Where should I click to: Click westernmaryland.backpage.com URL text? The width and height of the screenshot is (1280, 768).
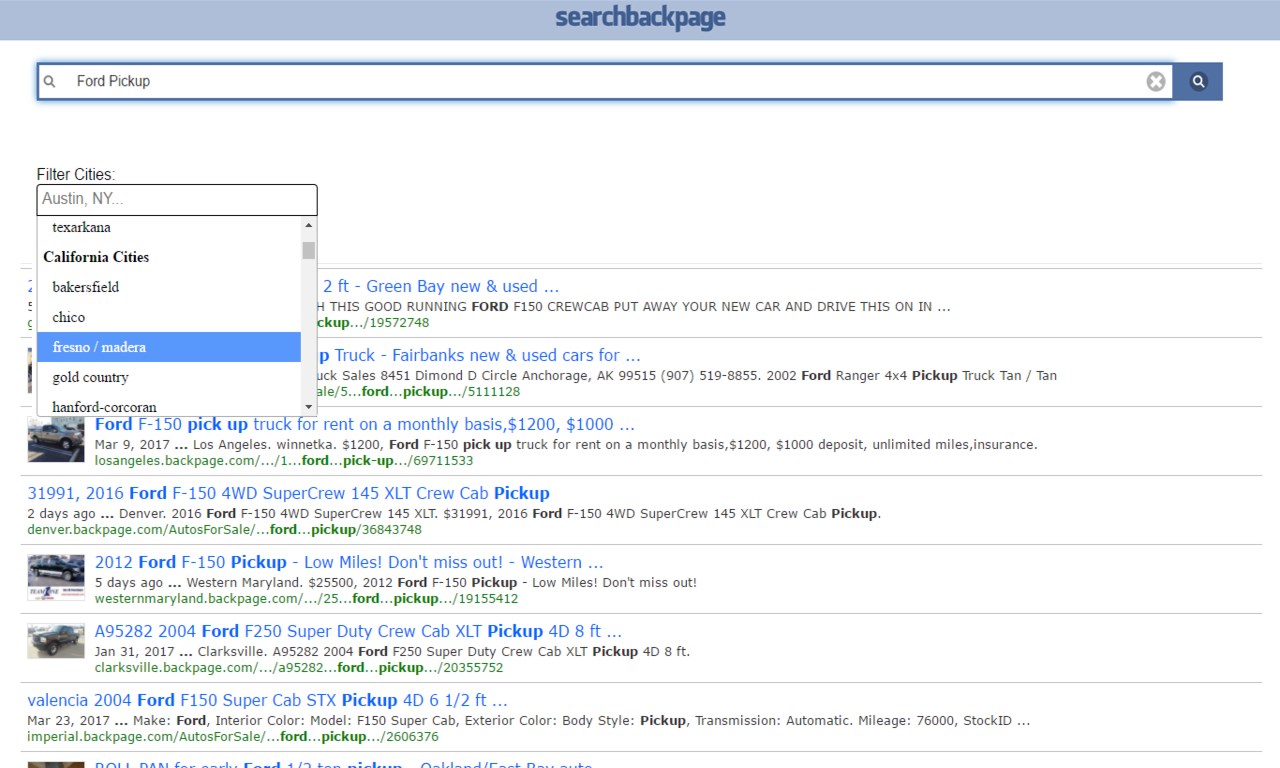[x=306, y=599]
